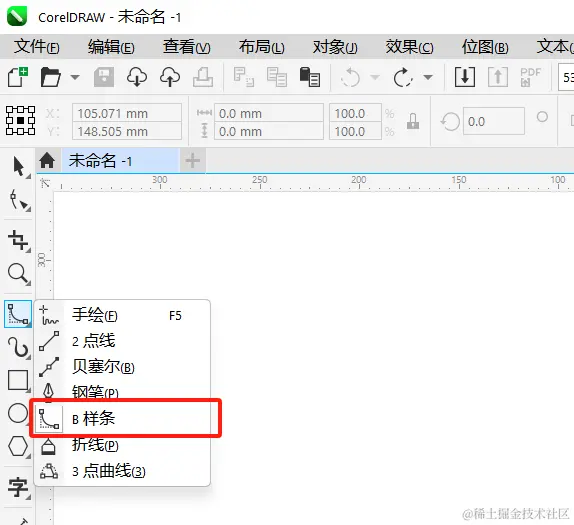This screenshot has width=574, height=525.
Task: Expand the Open folder dropdown arrow
Action: [75, 77]
